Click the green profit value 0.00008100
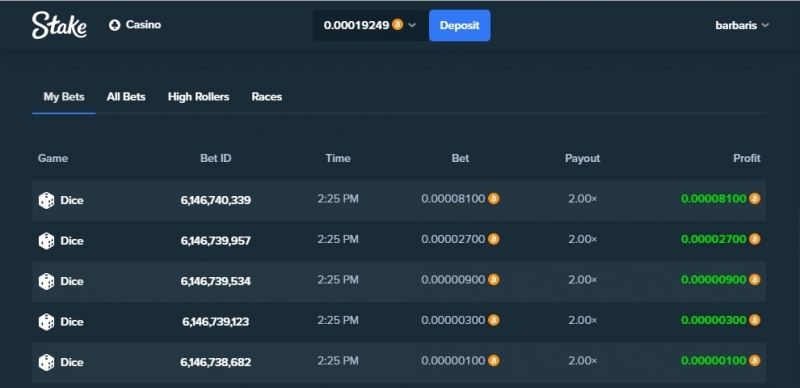The width and height of the screenshot is (800, 388). (714, 199)
